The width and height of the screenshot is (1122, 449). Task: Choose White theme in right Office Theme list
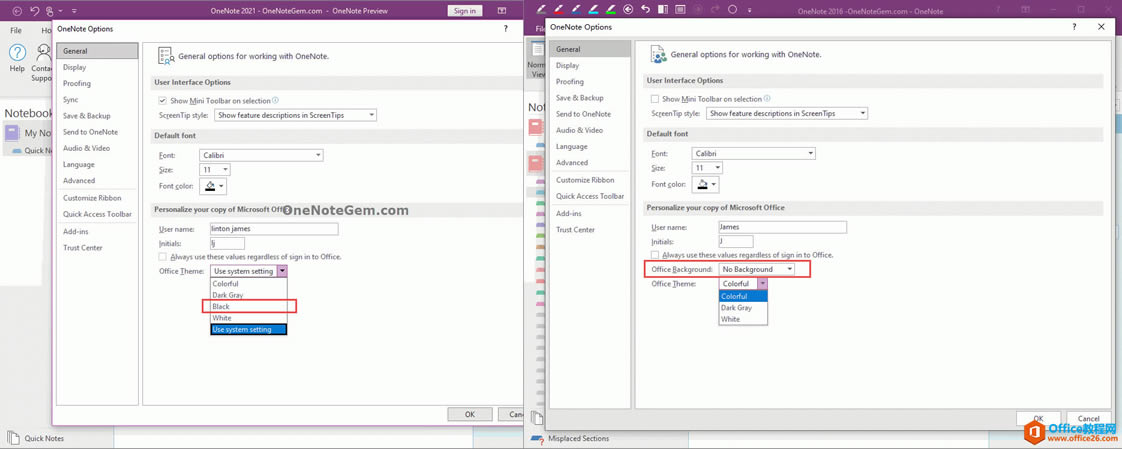(x=743, y=319)
